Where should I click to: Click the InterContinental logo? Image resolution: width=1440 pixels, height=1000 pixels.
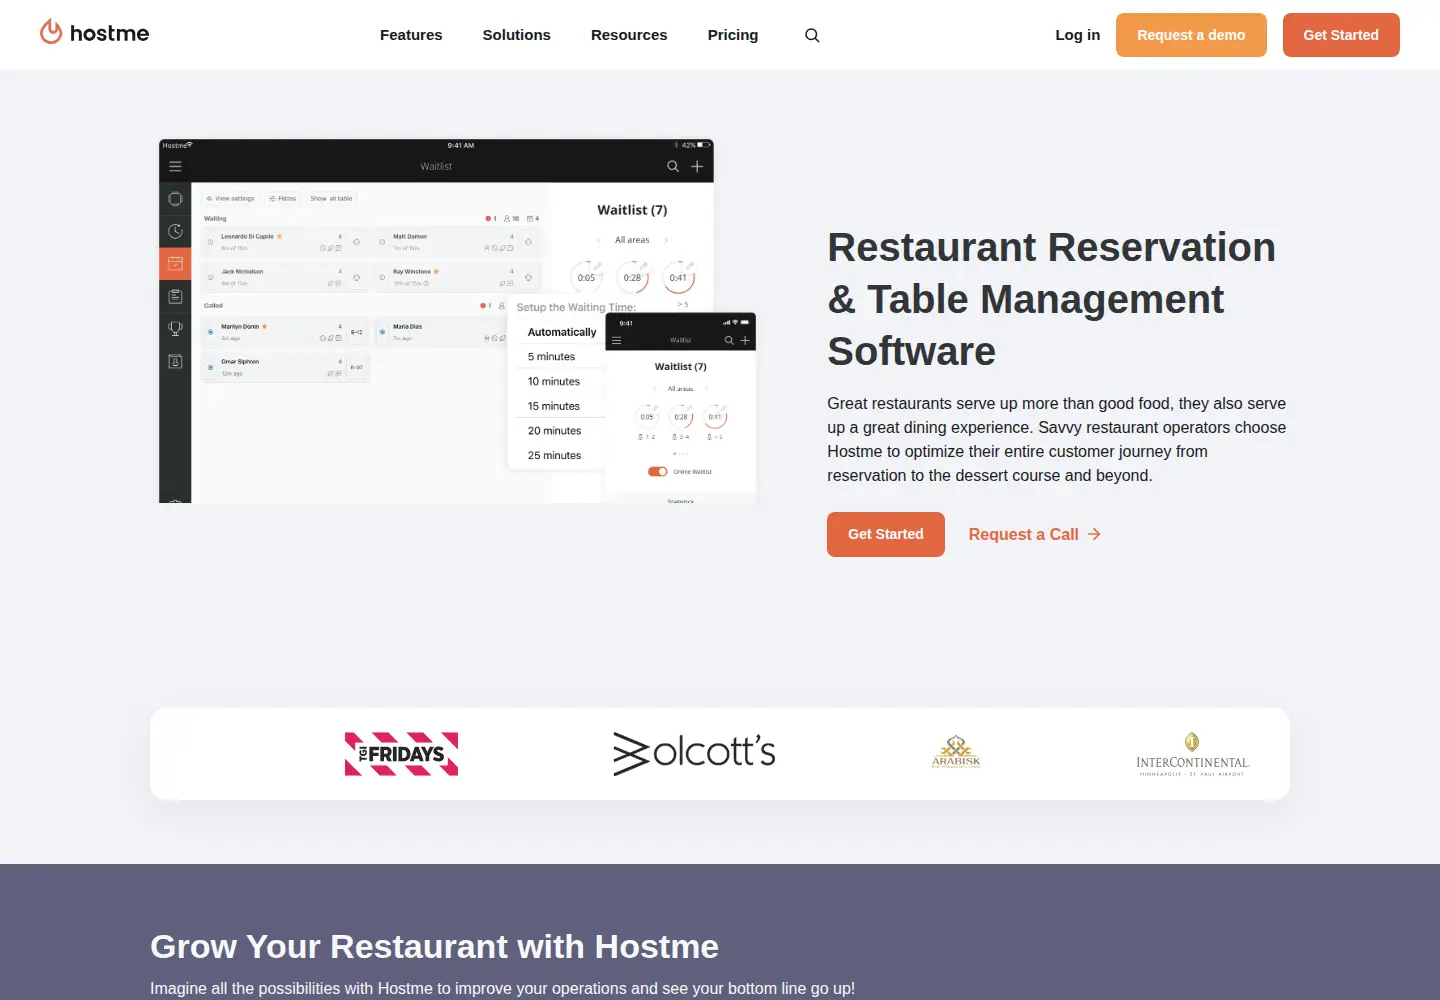point(1192,754)
